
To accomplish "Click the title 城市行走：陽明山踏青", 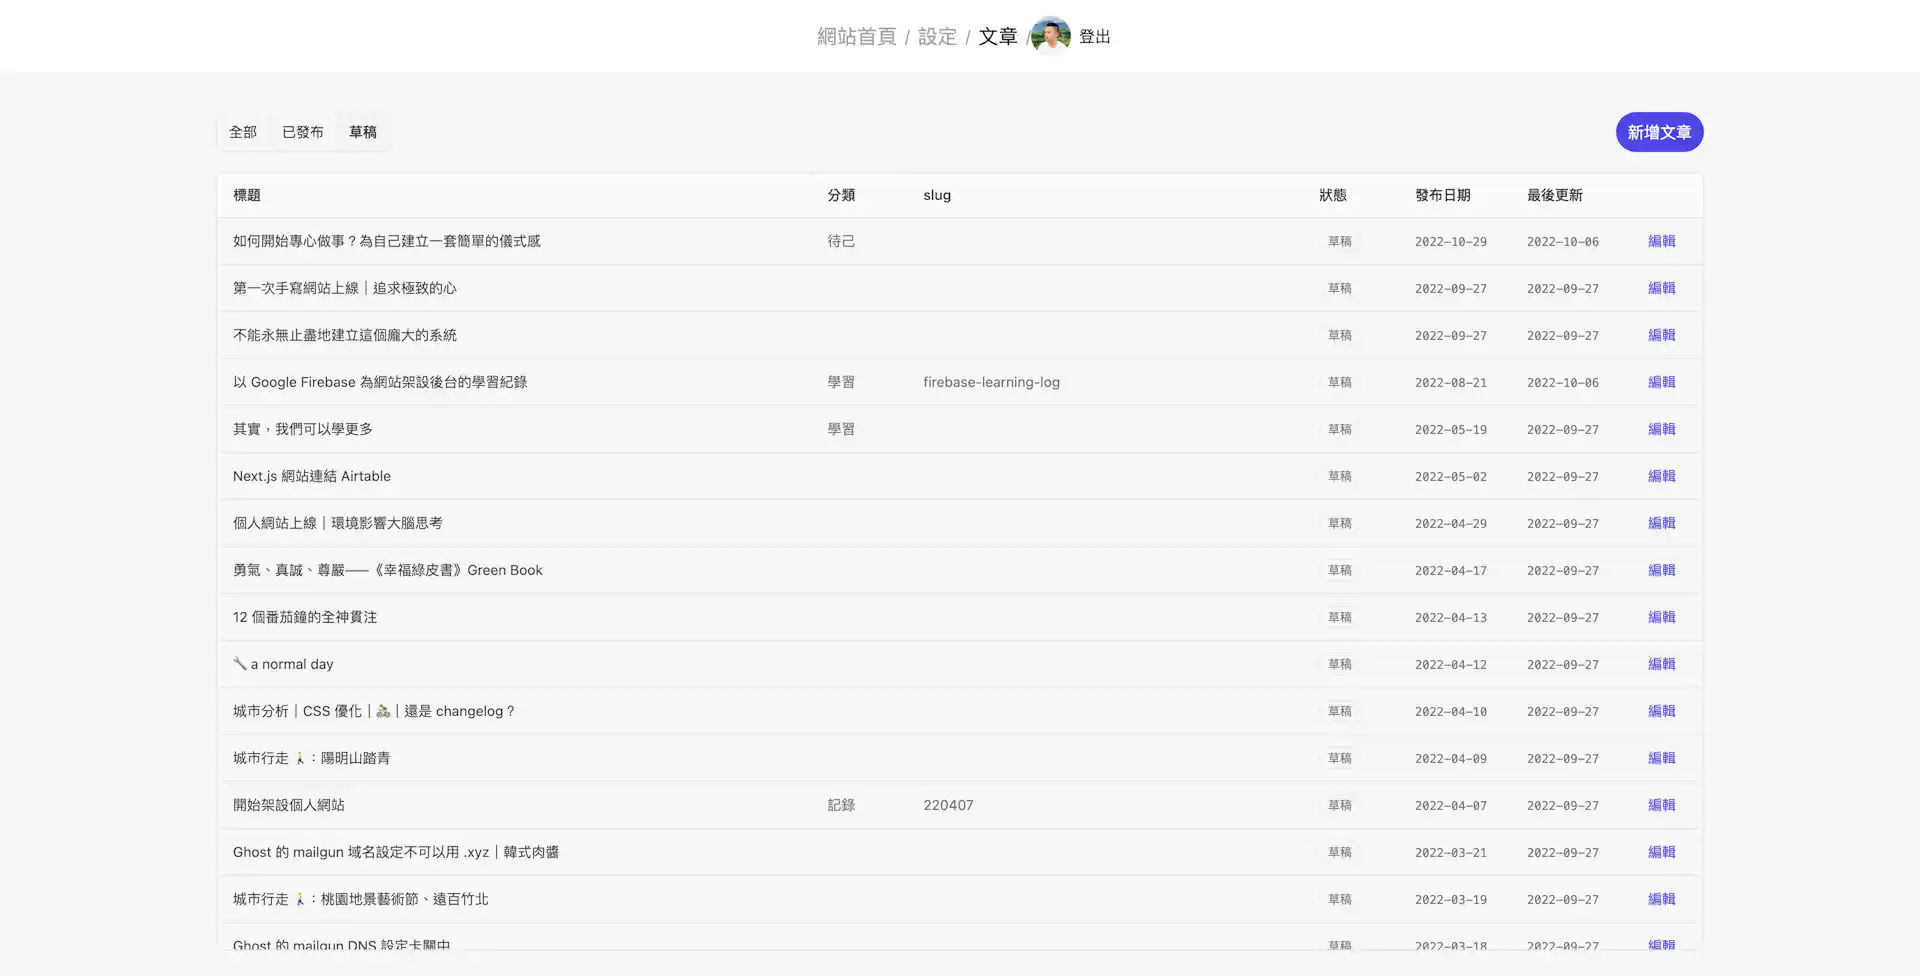I will pos(312,758).
